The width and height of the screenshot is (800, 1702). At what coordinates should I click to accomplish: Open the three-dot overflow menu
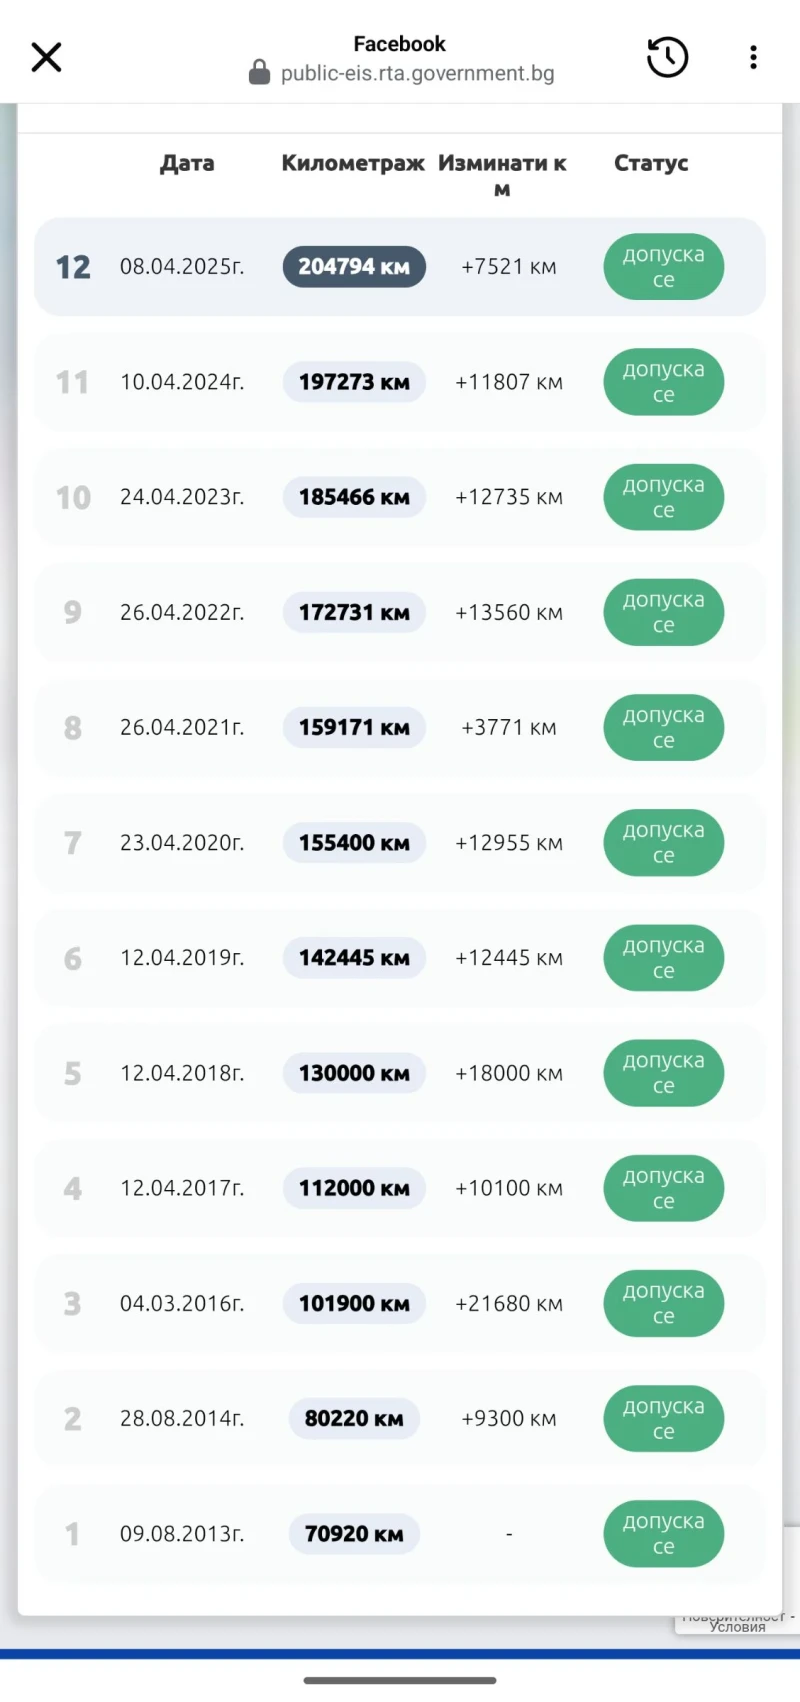coord(753,58)
